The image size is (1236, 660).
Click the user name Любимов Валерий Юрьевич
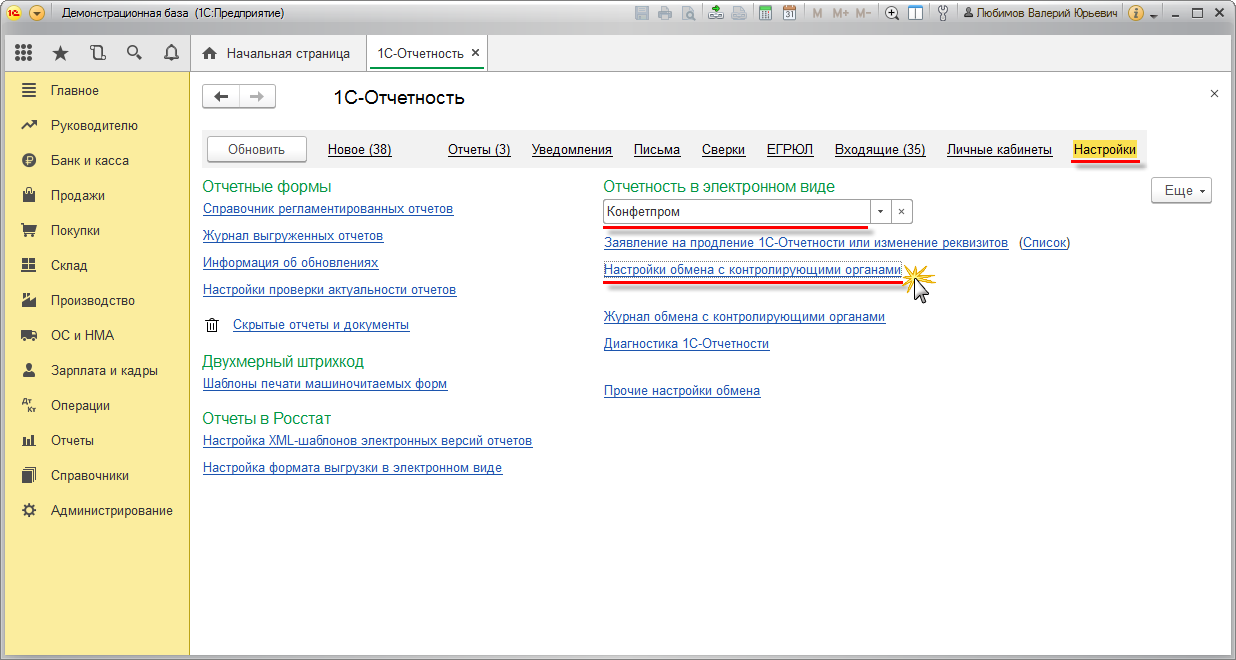coord(1041,14)
